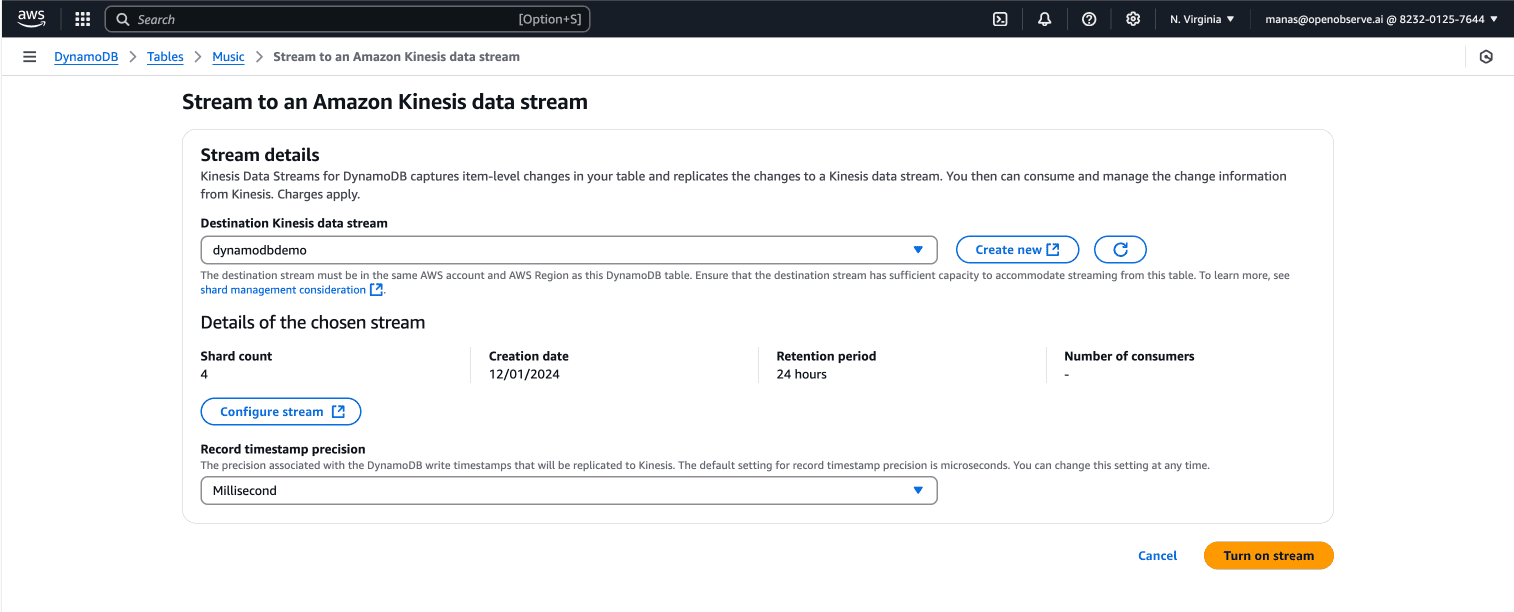
Task: Toggle the hamburger side navigation menu
Action: [30, 57]
